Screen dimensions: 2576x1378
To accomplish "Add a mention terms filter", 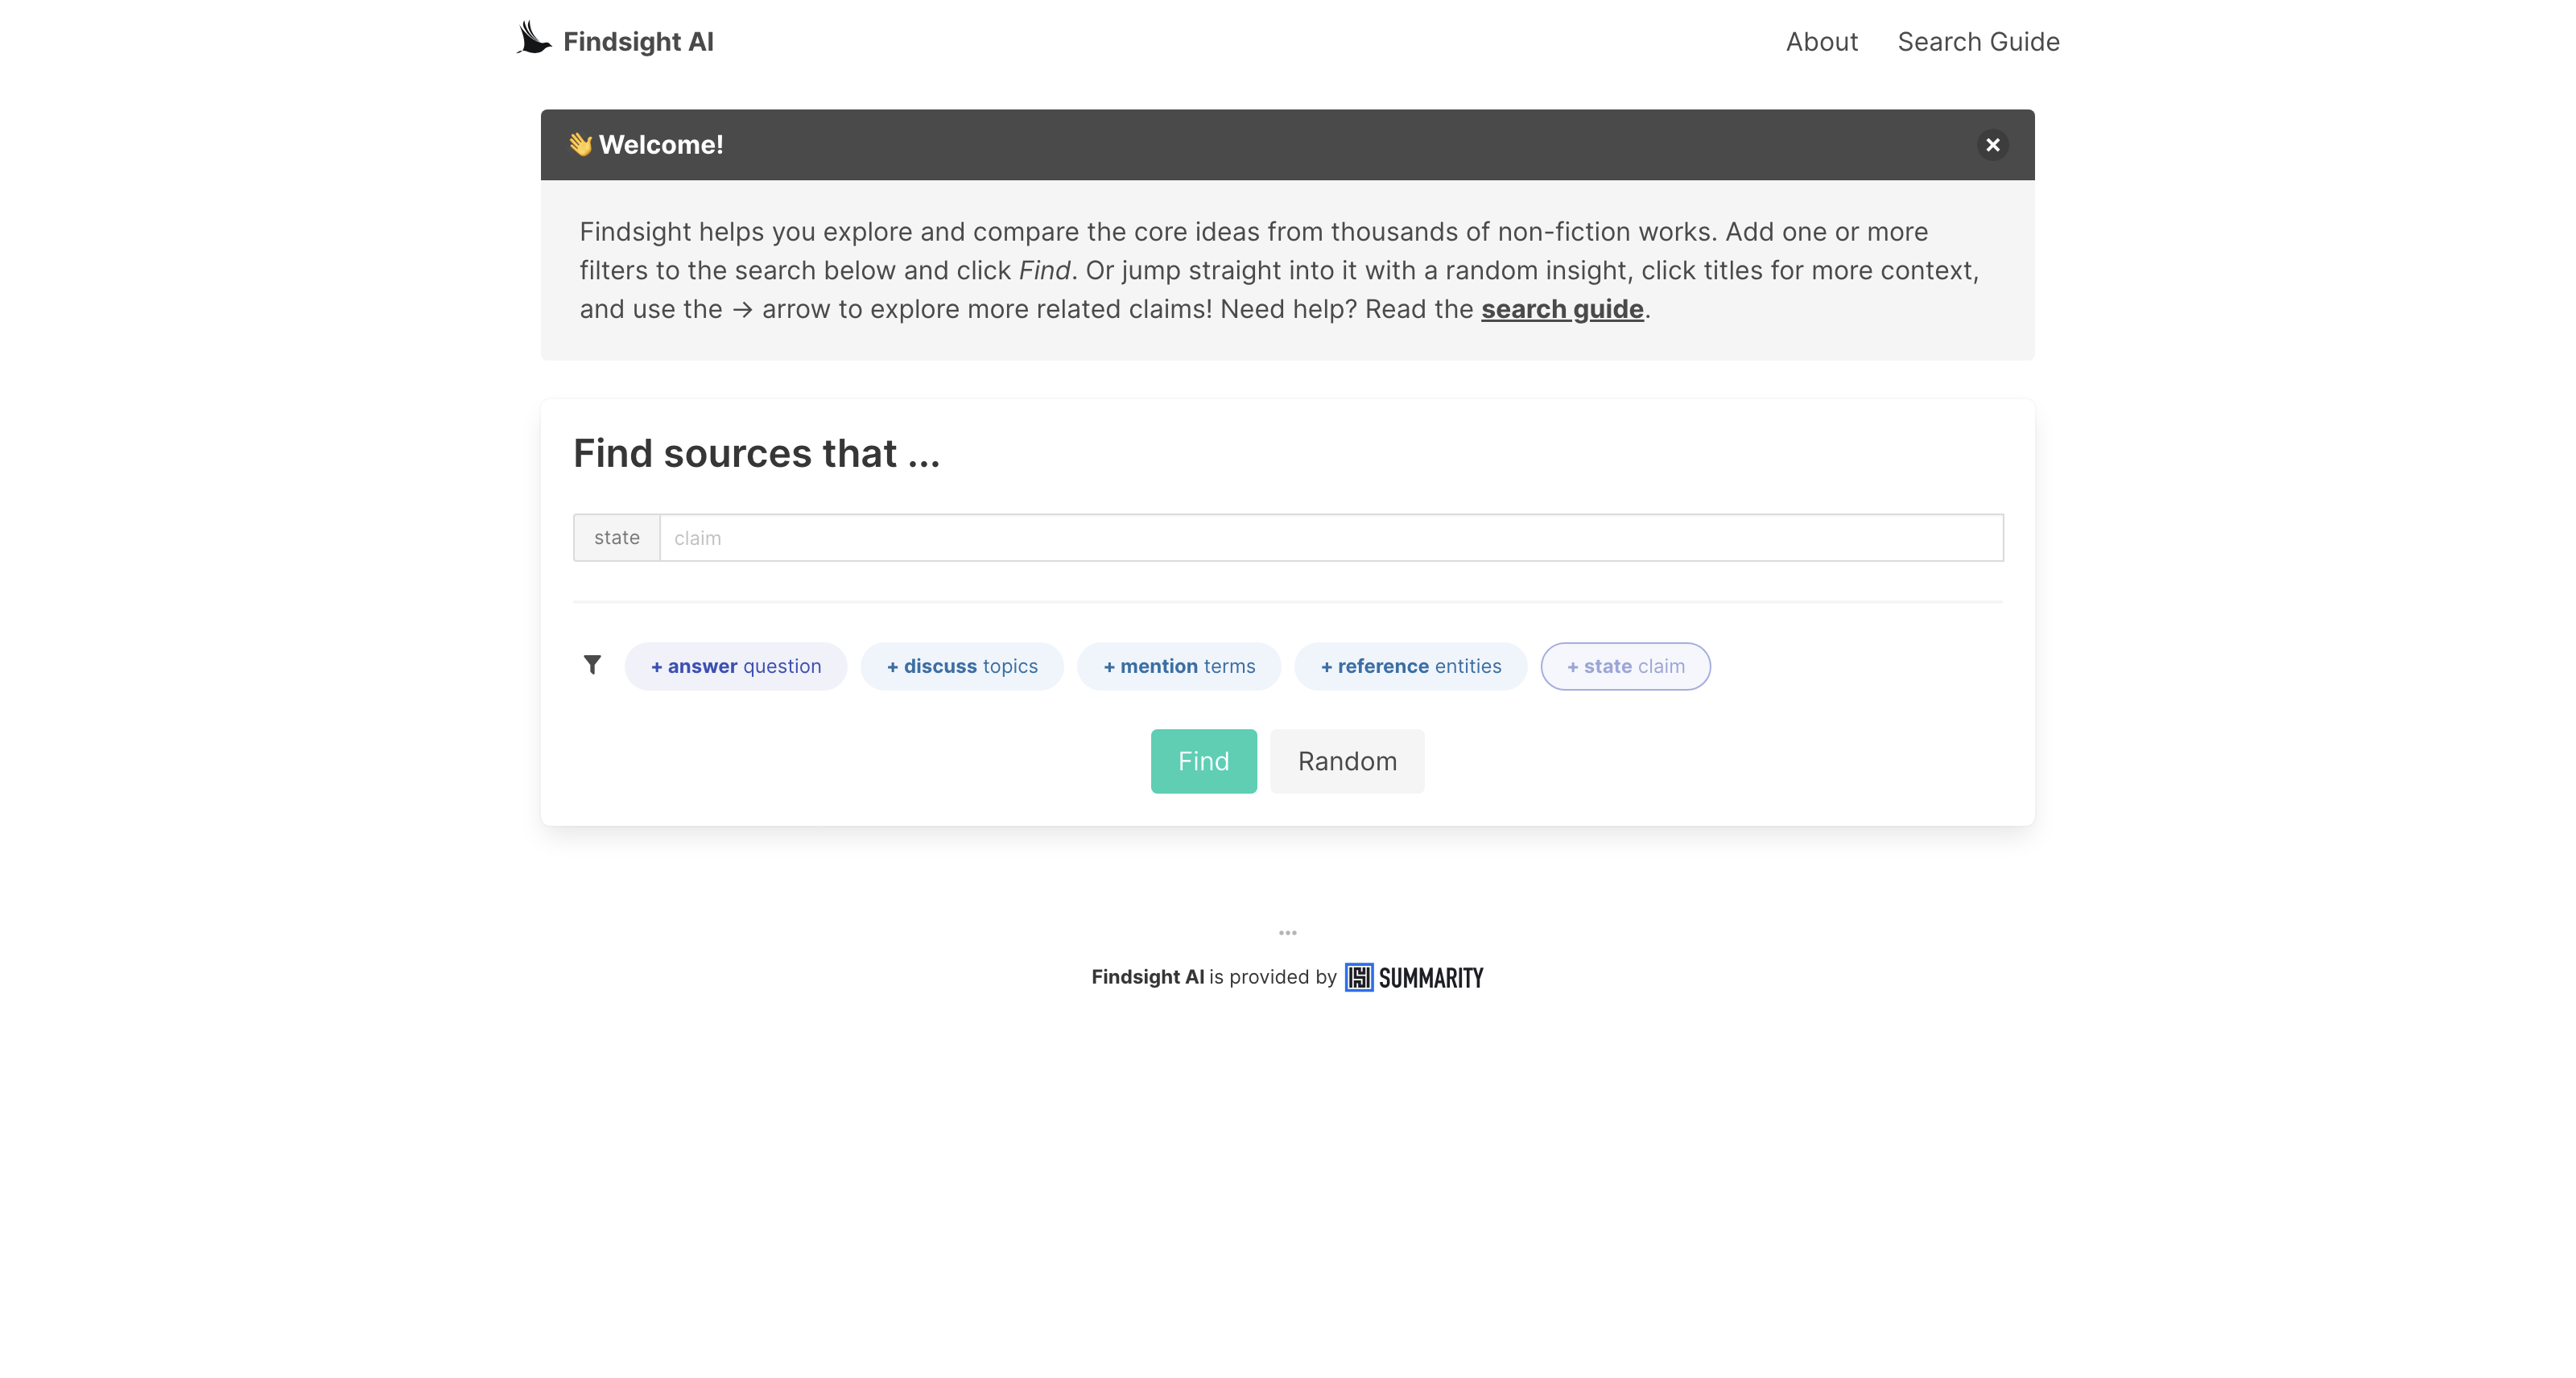I will 1179,666.
